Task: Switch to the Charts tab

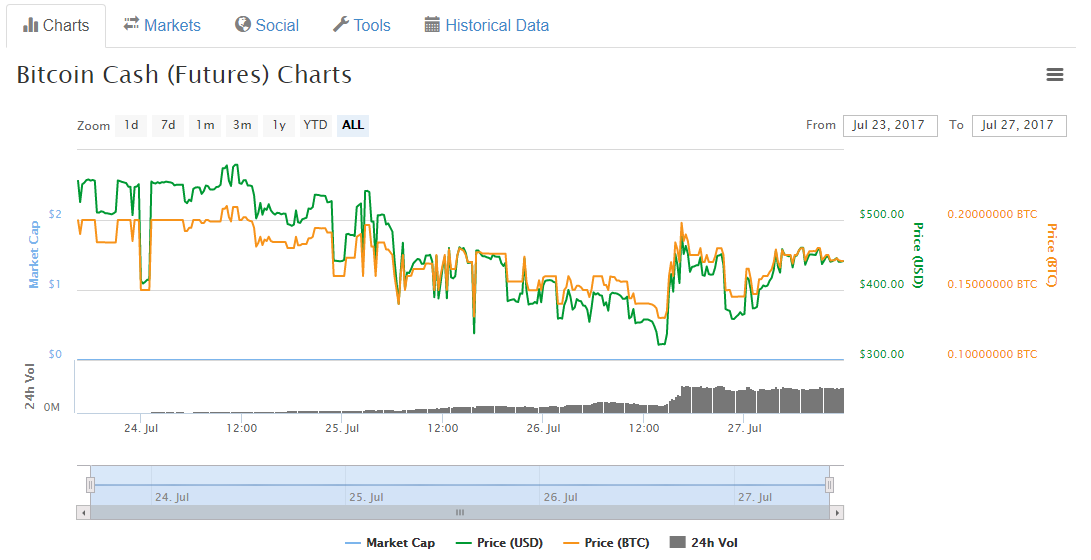Action: [56, 26]
